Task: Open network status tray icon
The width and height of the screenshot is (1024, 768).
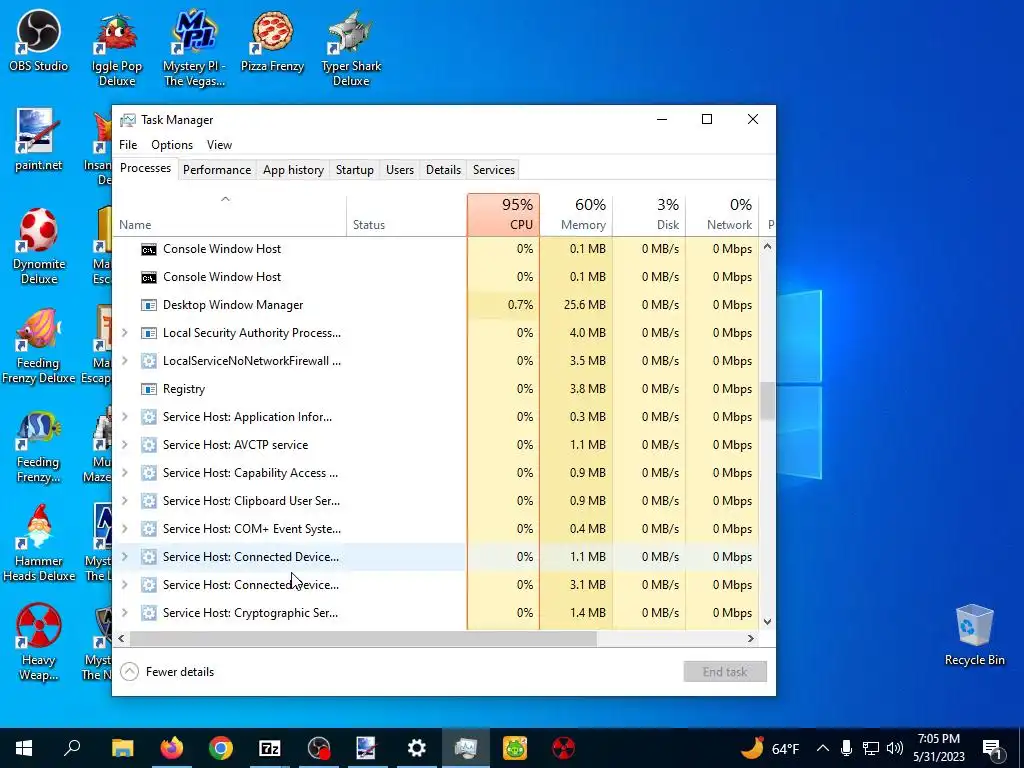Action: tap(871, 748)
